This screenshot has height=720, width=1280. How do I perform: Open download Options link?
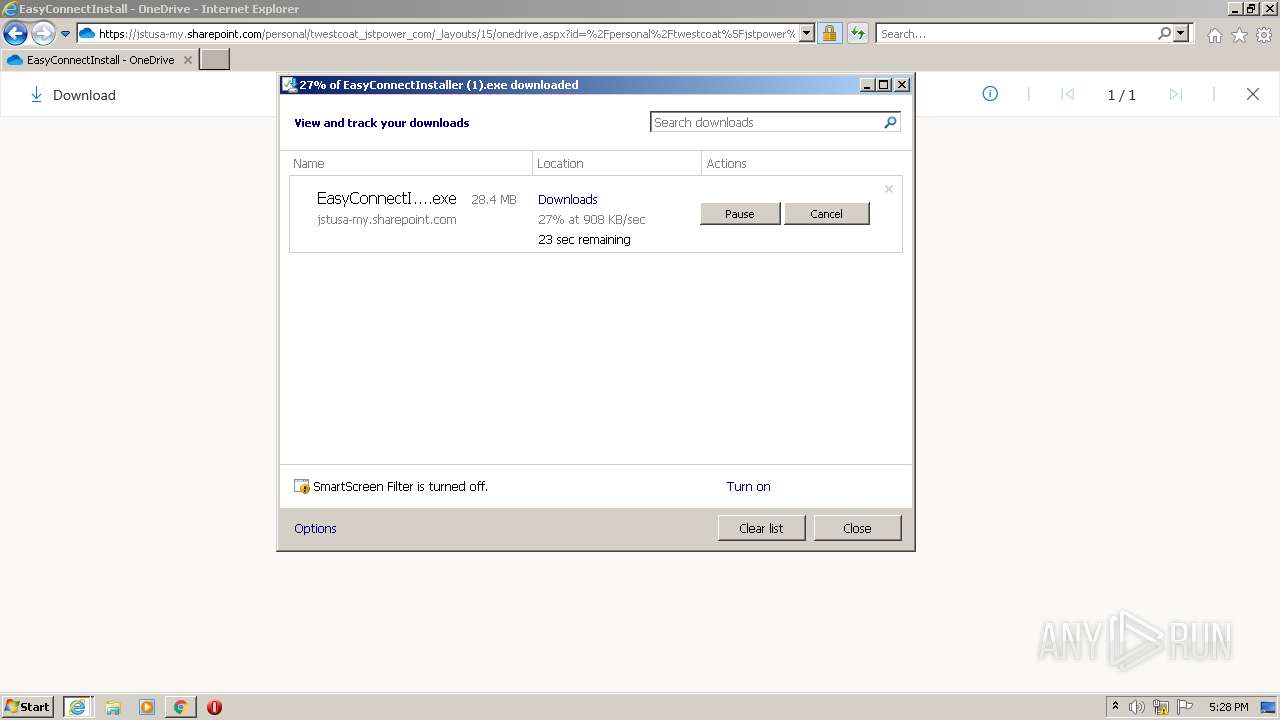(x=315, y=529)
